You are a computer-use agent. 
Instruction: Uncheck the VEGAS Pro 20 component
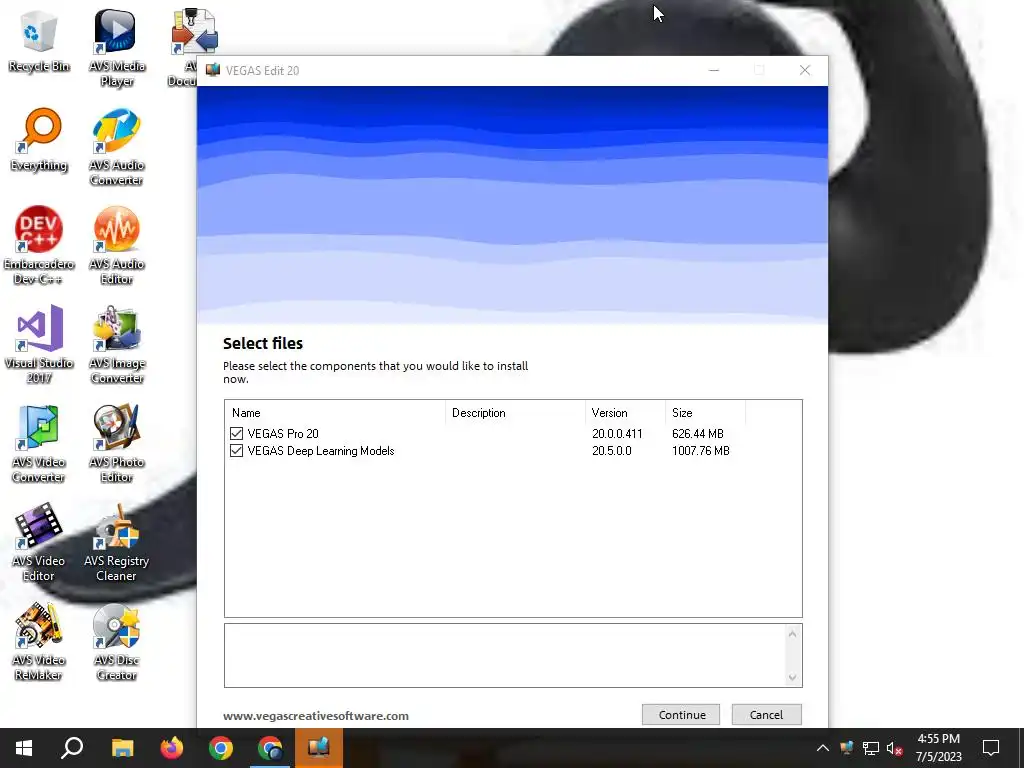click(236, 434)
